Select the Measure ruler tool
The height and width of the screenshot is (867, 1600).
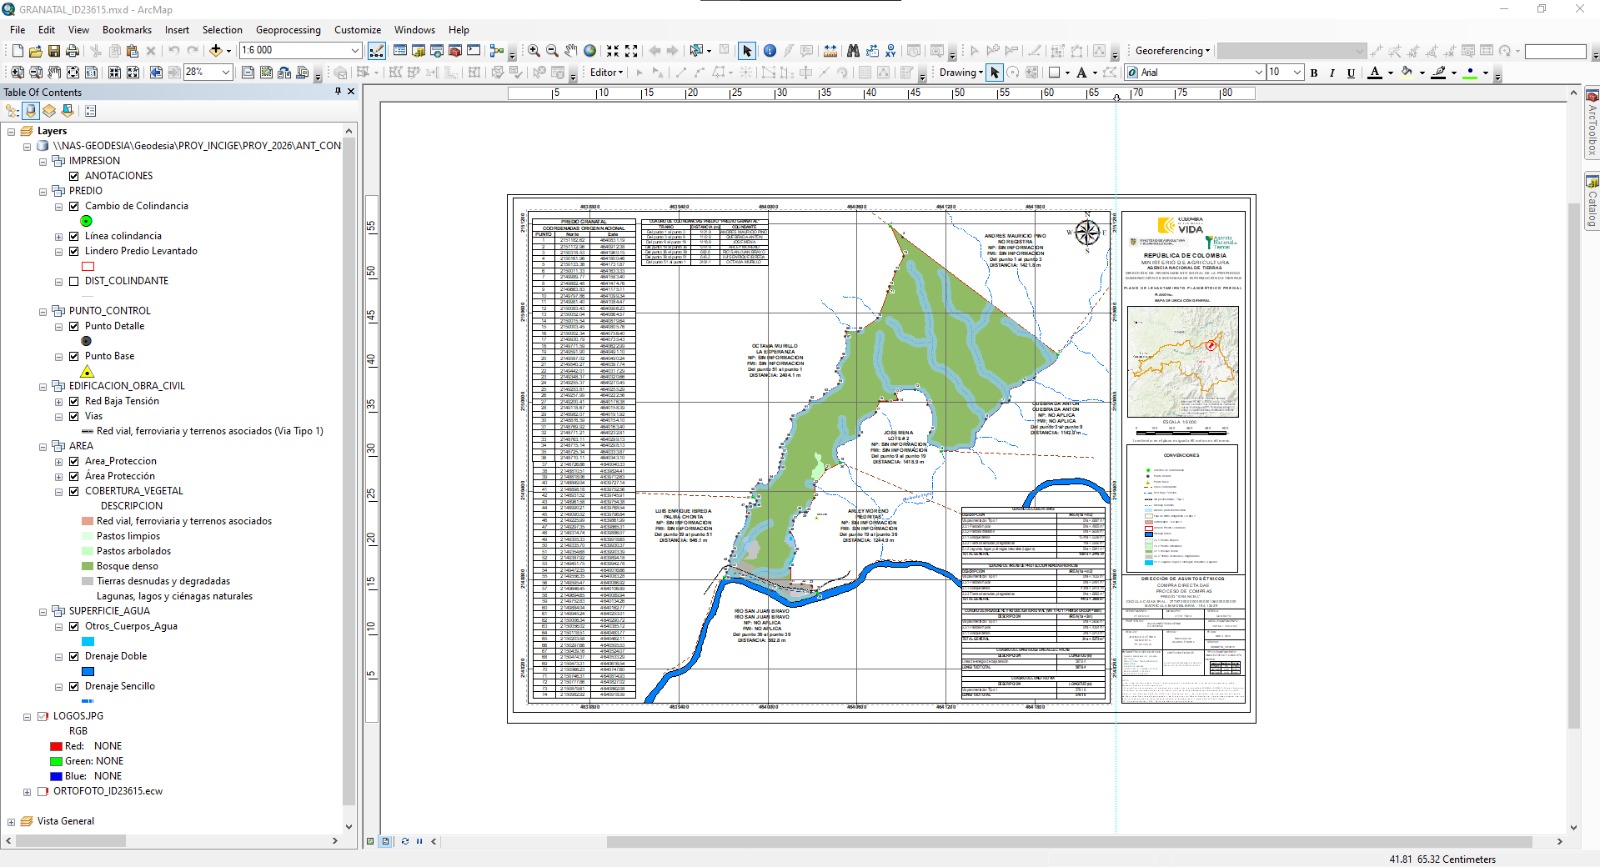click(830, 50)
